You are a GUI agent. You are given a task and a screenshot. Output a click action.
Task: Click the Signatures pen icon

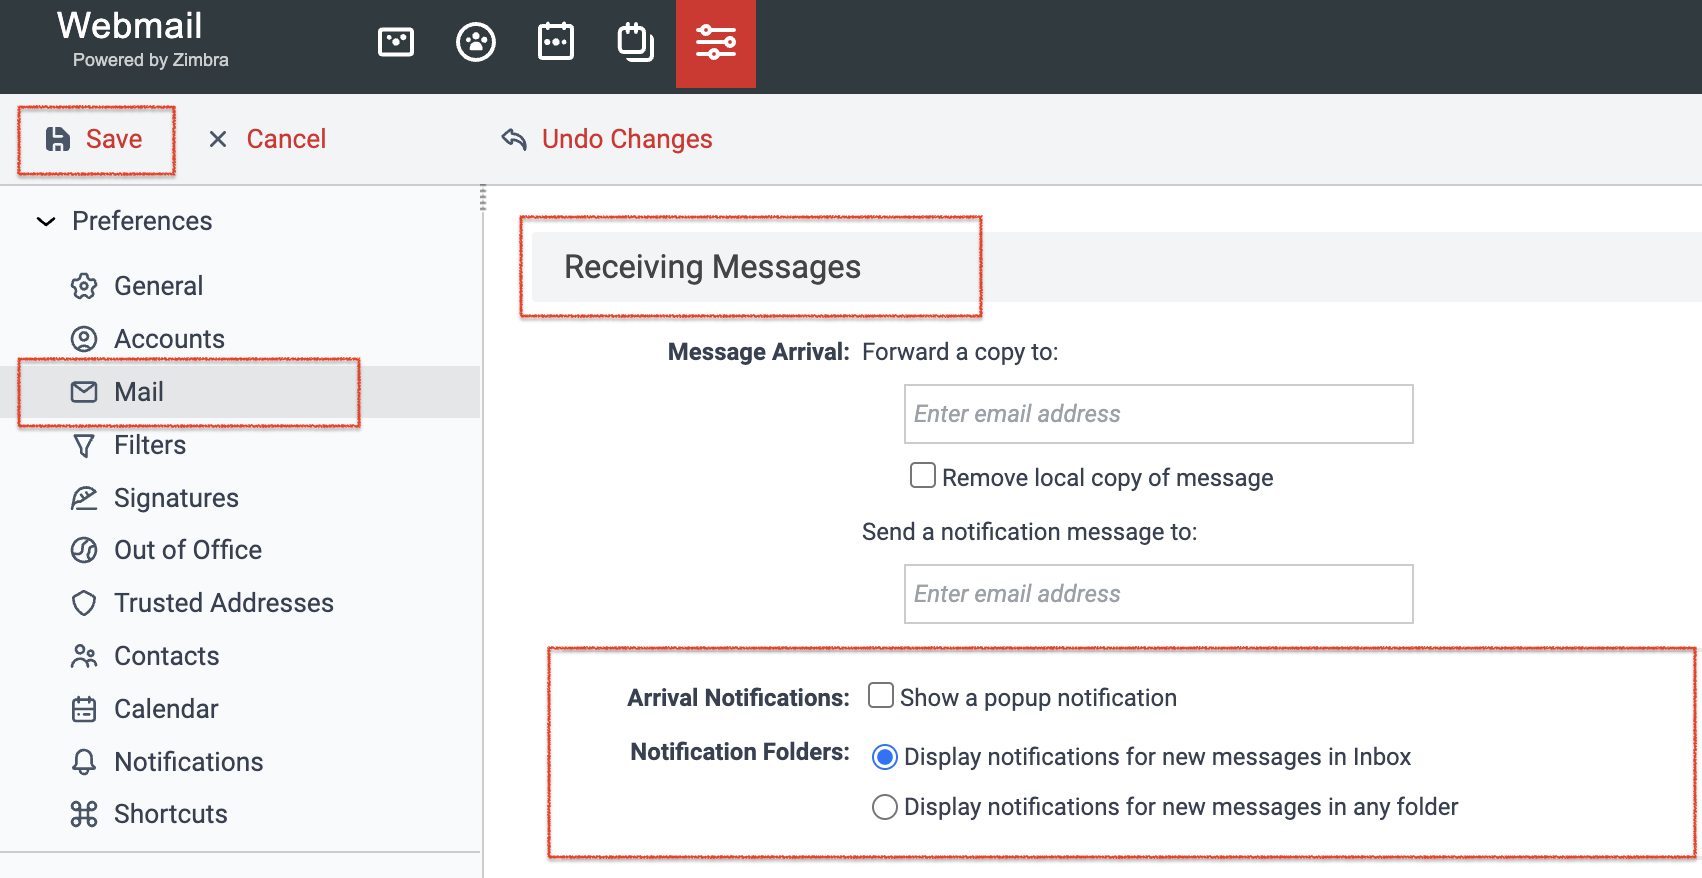(x=84, y=498)
